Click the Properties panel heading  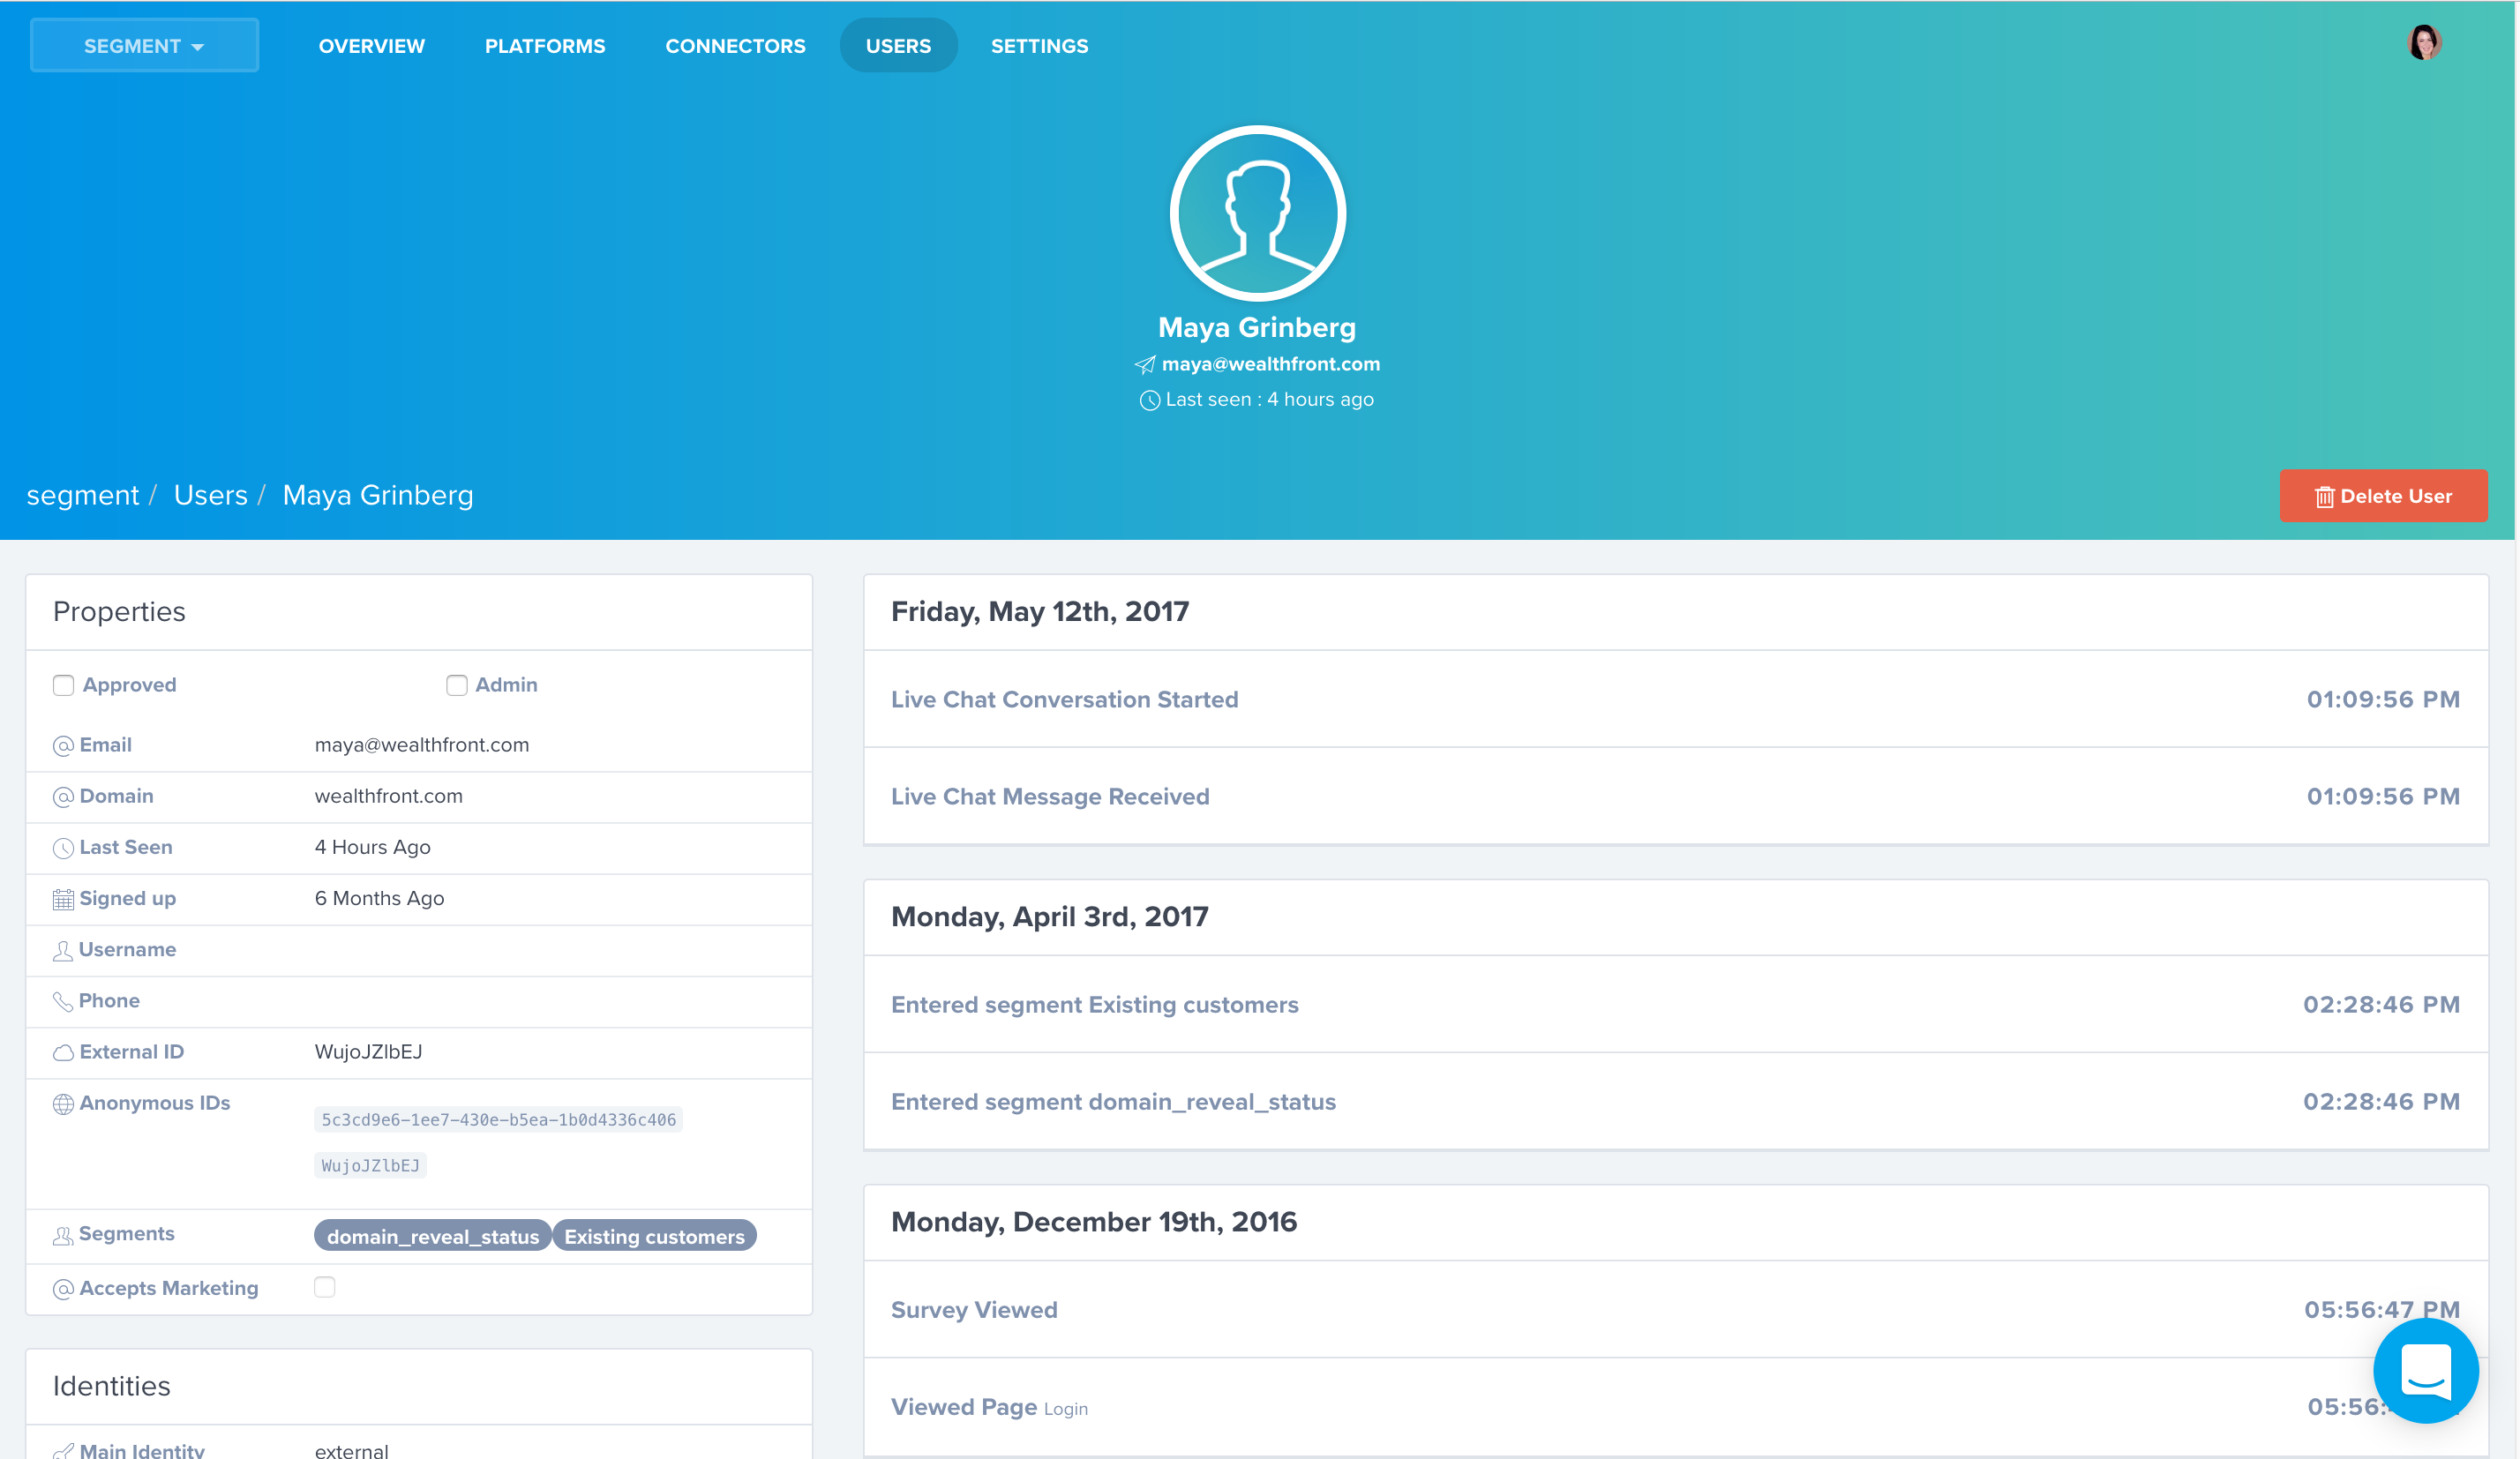119,611
